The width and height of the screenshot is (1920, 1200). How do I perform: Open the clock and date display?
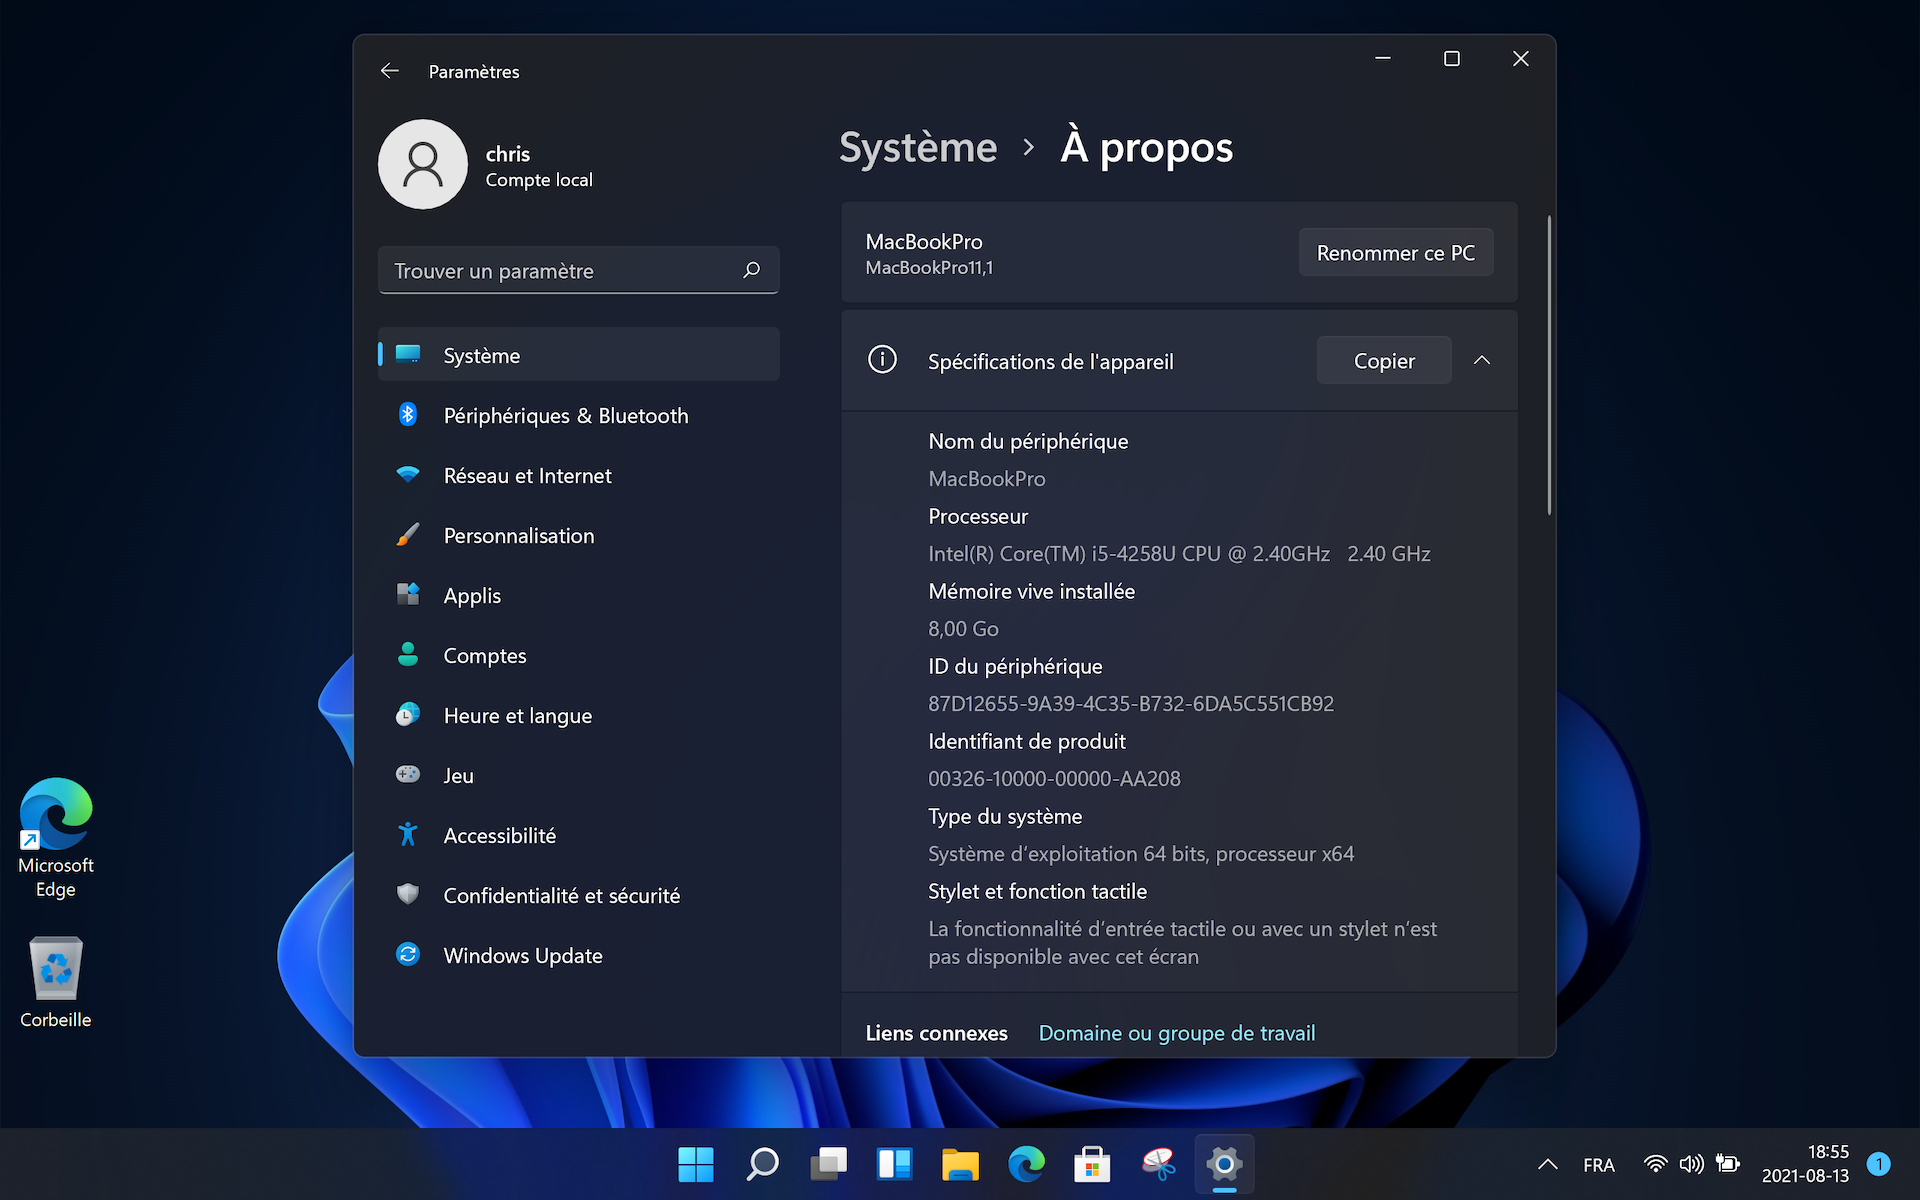point(1805,1164)
